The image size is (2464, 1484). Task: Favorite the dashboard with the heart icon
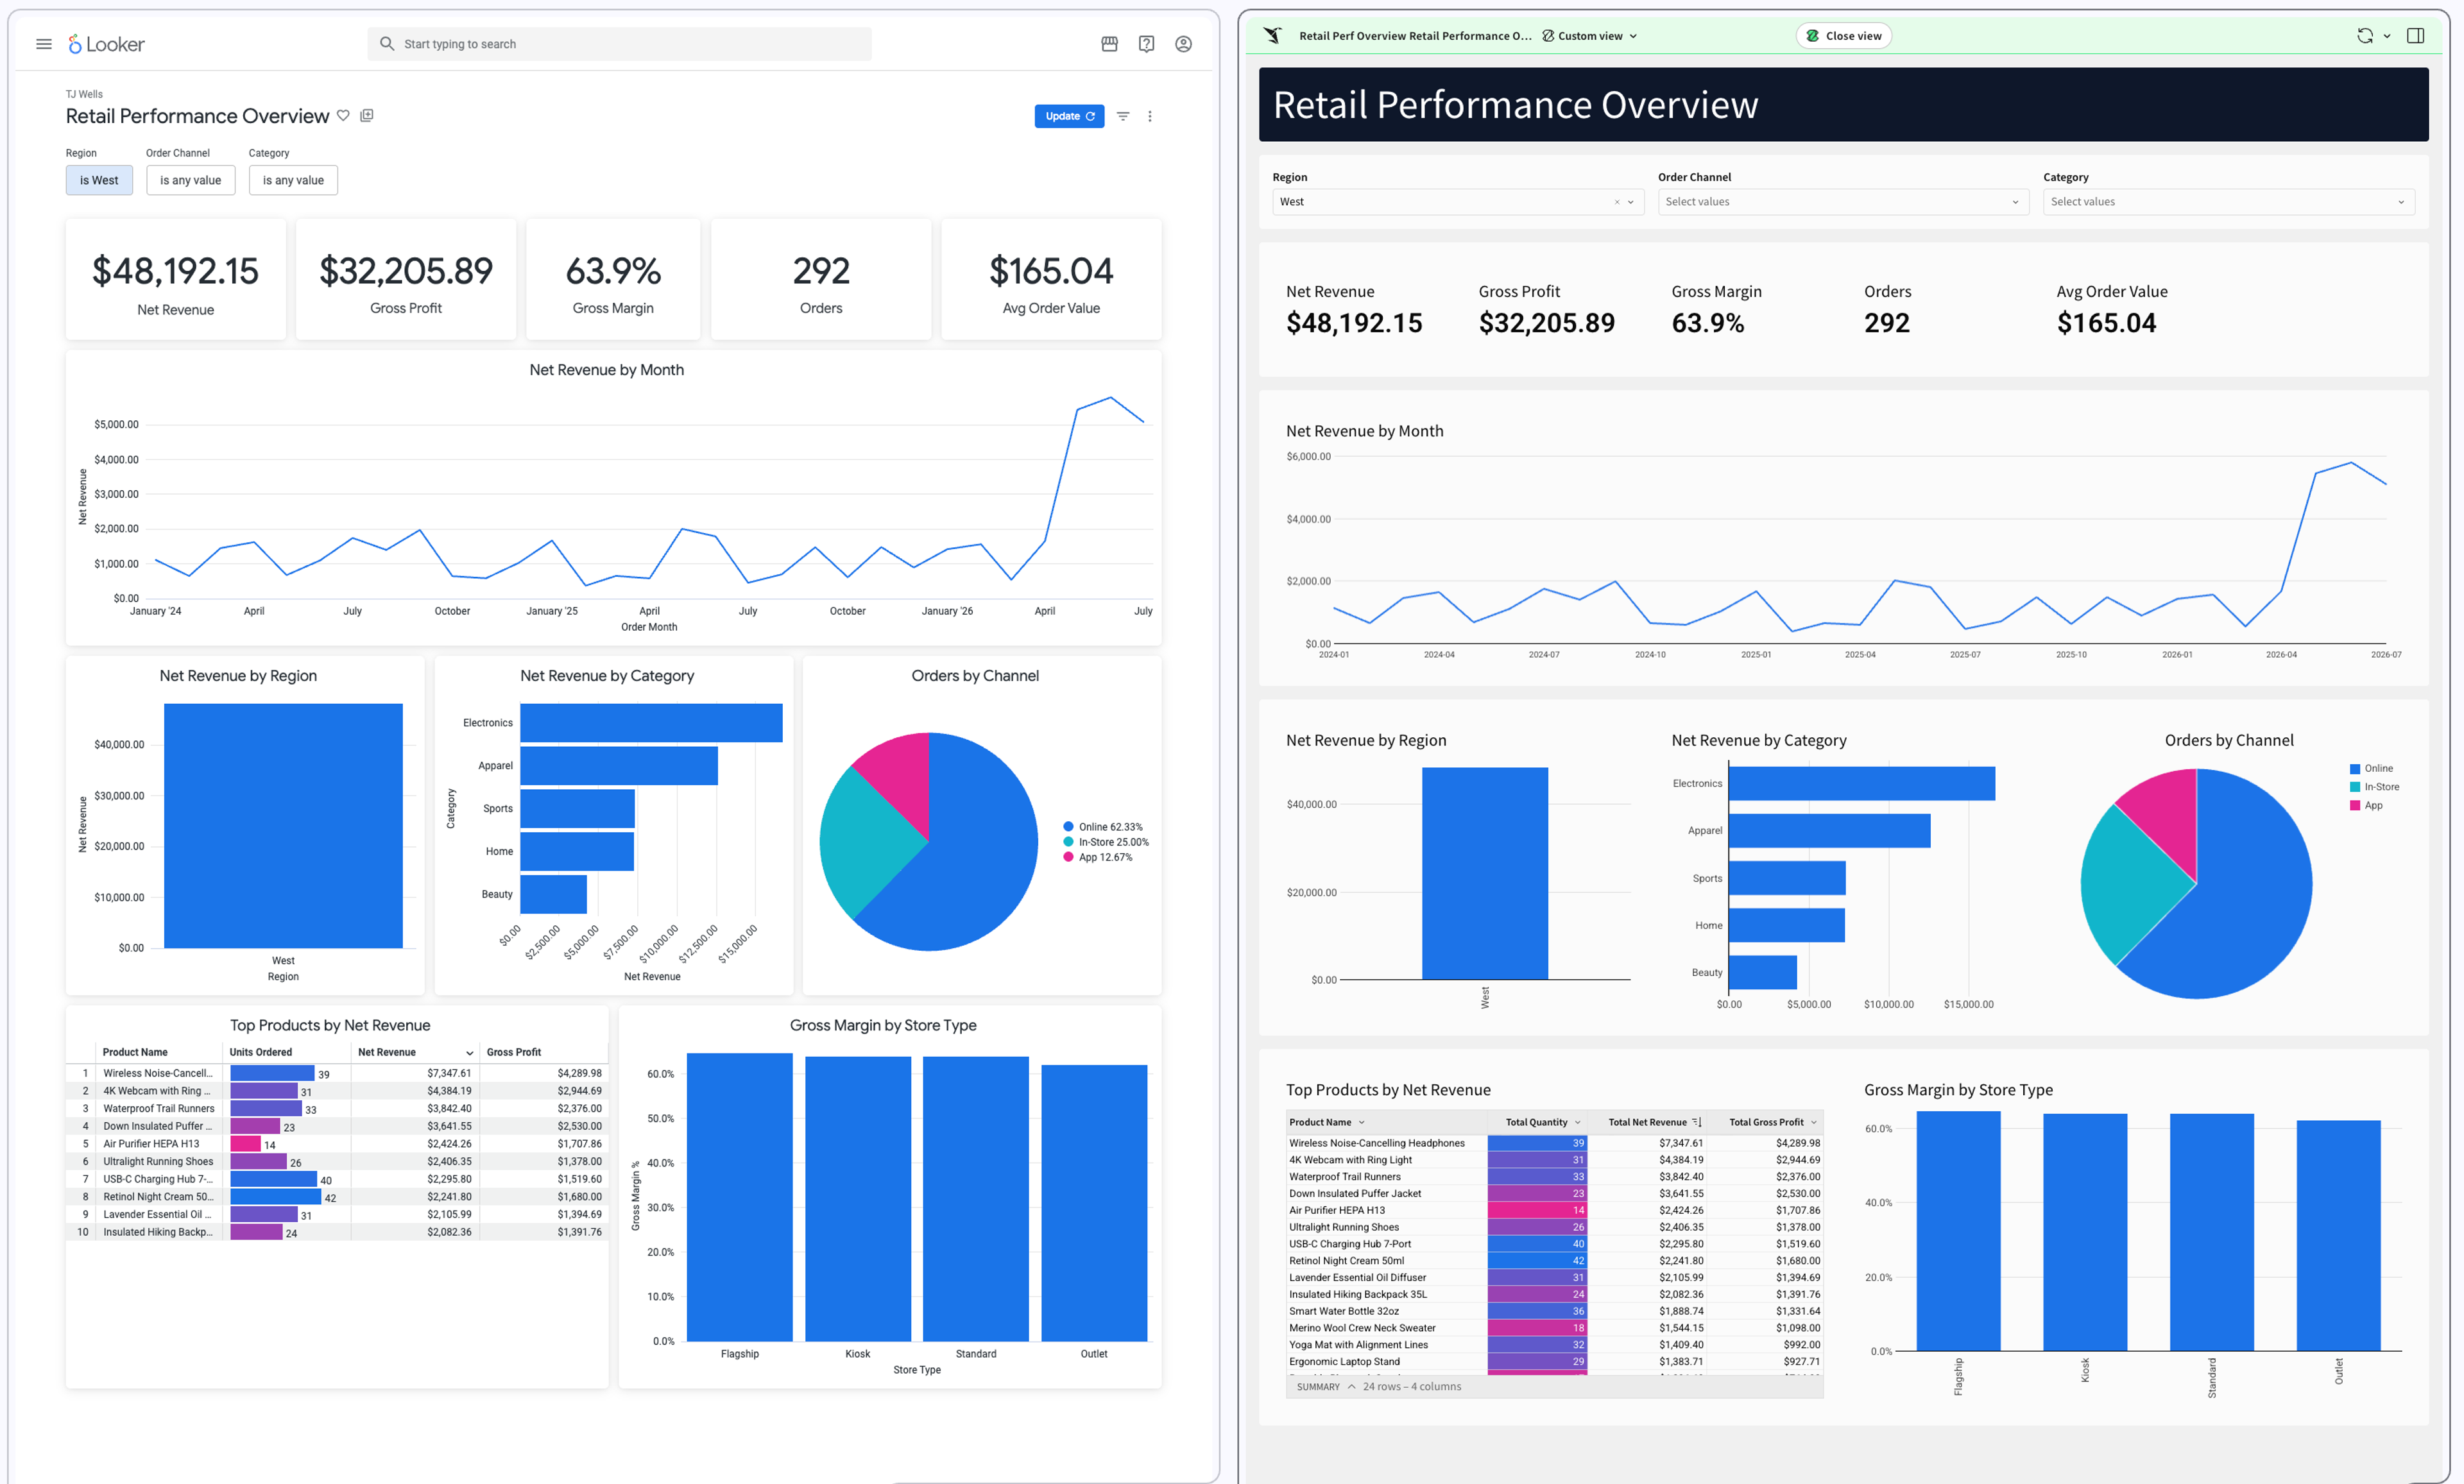(343, 116)
